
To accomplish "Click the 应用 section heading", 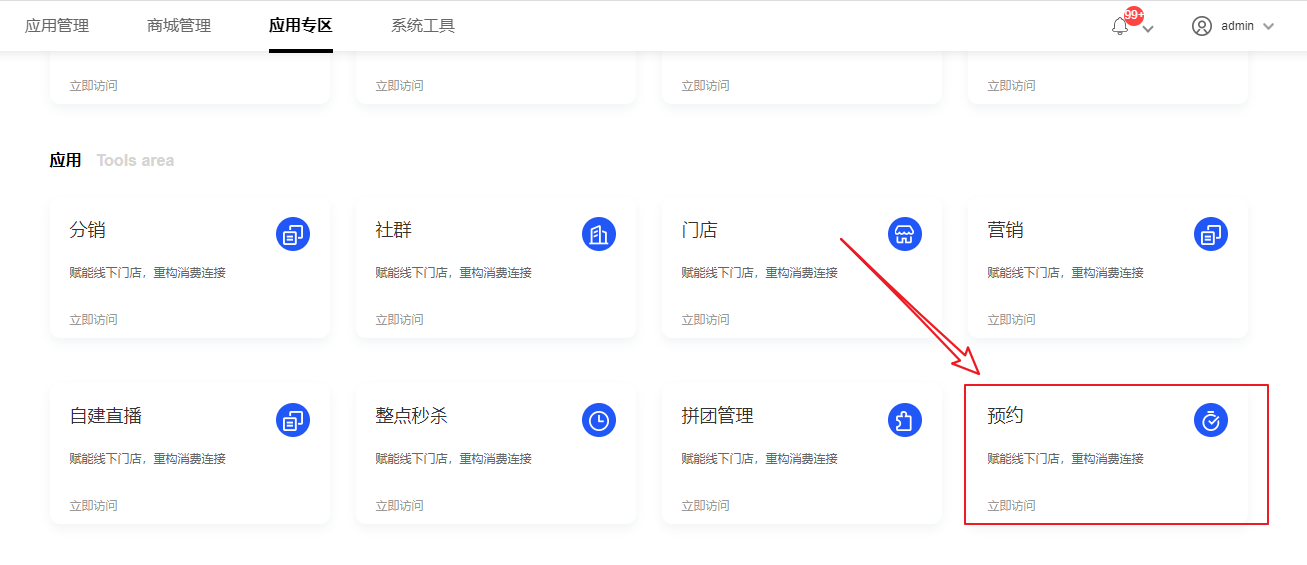I will coord(66,160).
